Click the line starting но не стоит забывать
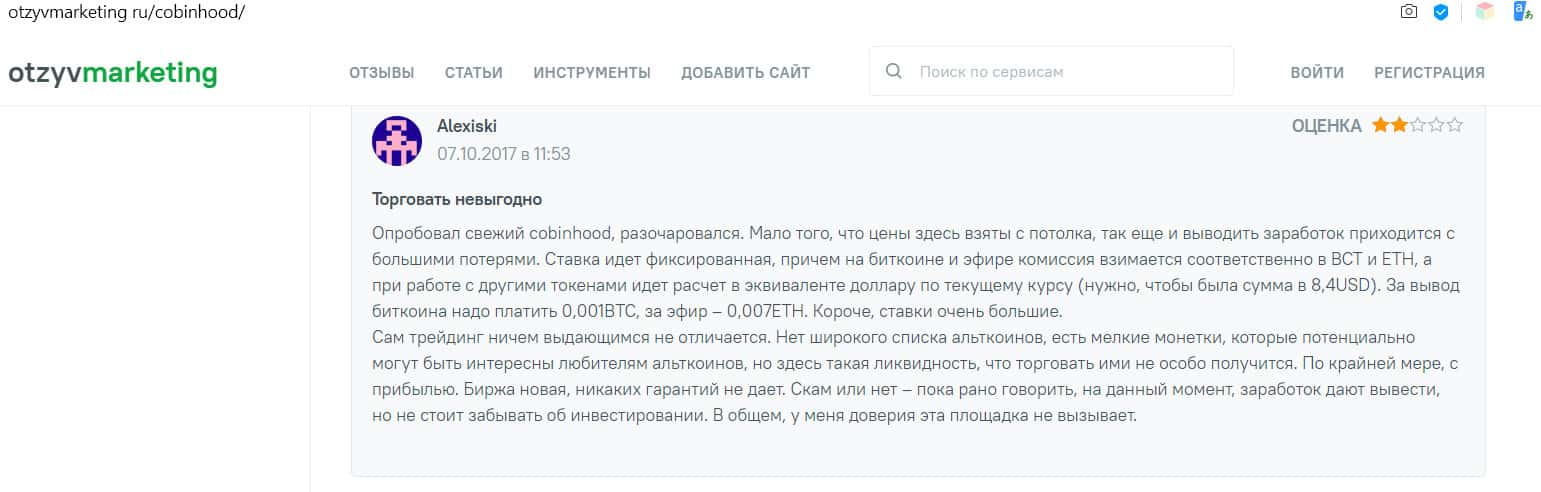This screenshot has width=1541, height=492. point(755,415)
